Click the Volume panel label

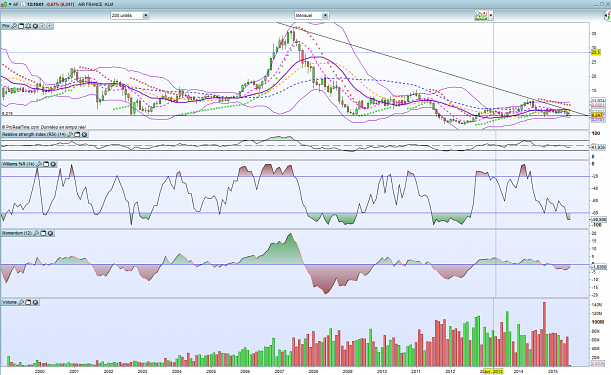click(10, 302)
